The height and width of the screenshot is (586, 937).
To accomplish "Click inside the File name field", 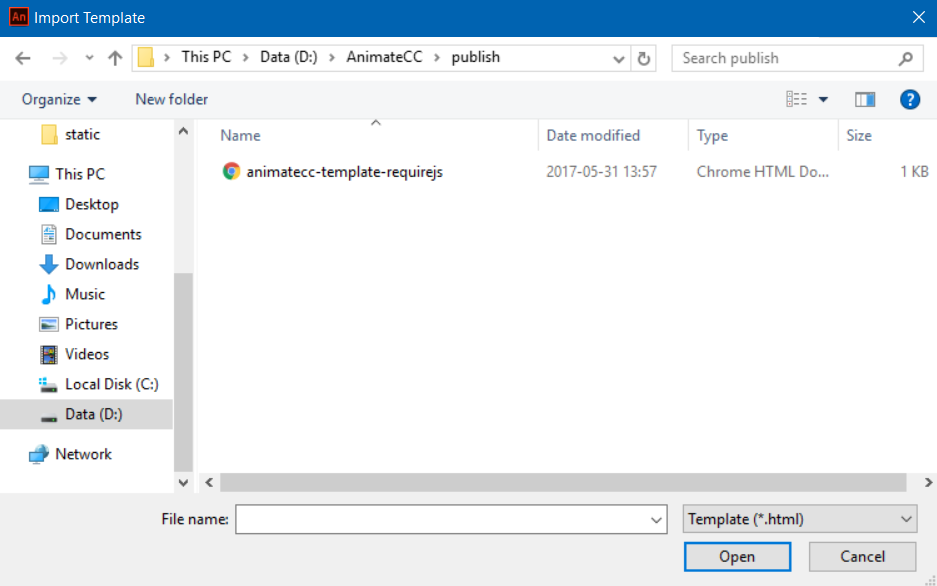I will (x=441, y=519).
